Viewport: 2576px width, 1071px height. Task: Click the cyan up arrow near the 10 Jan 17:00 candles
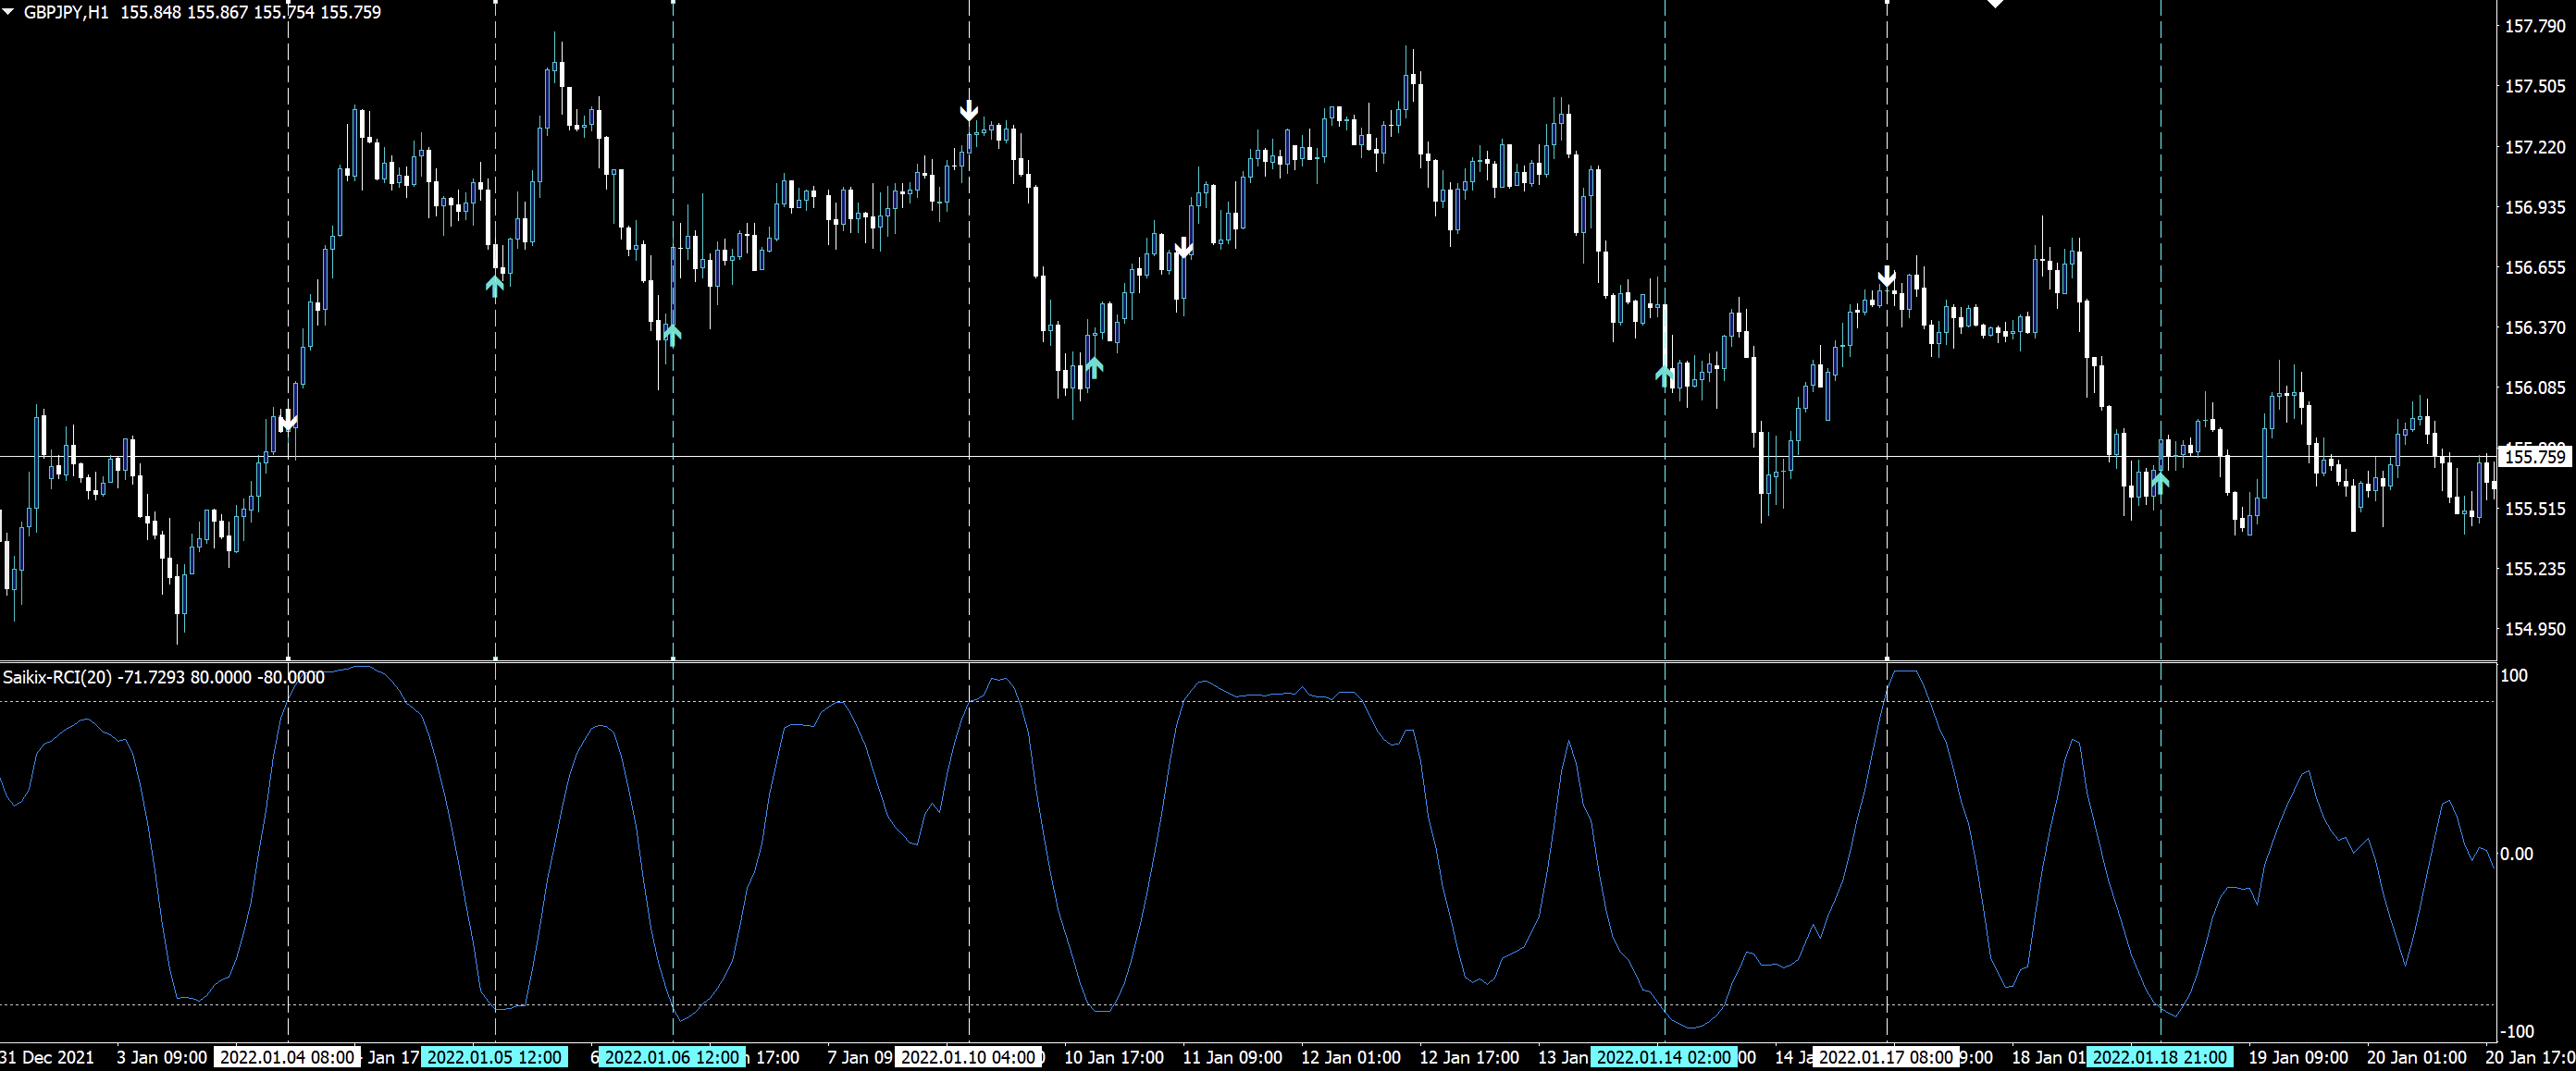[1094, 367]
